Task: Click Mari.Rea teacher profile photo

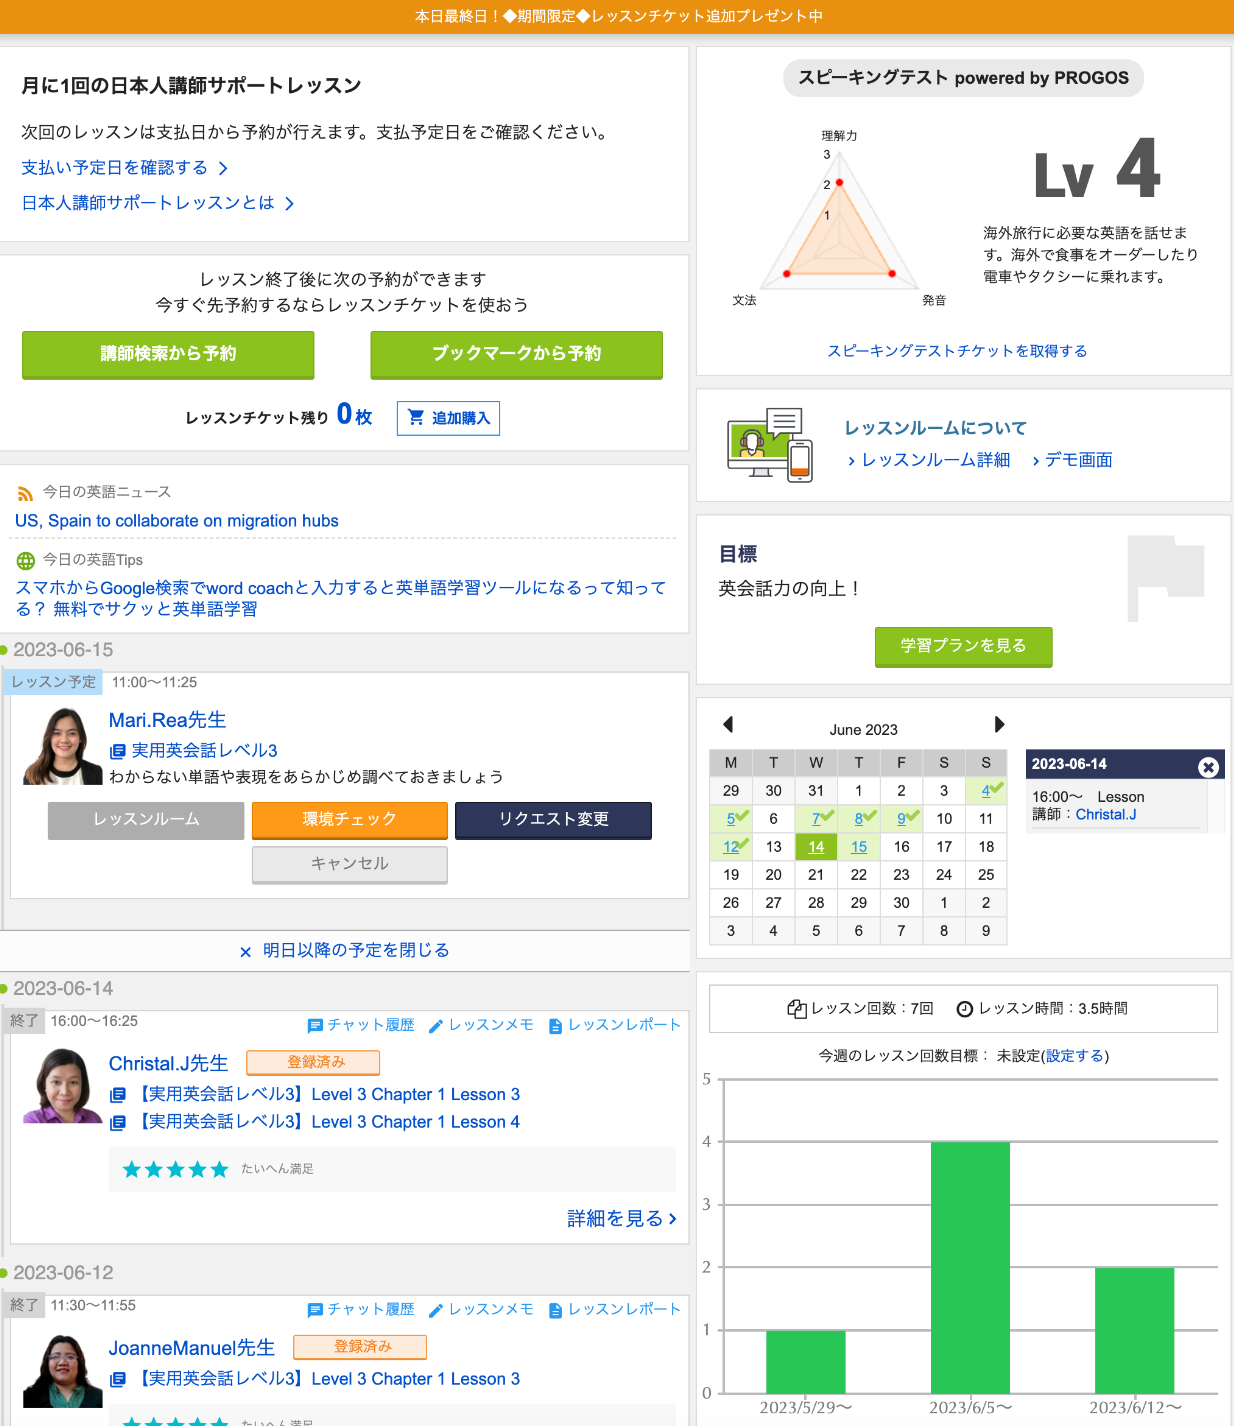Action: [x=62, y=746]
